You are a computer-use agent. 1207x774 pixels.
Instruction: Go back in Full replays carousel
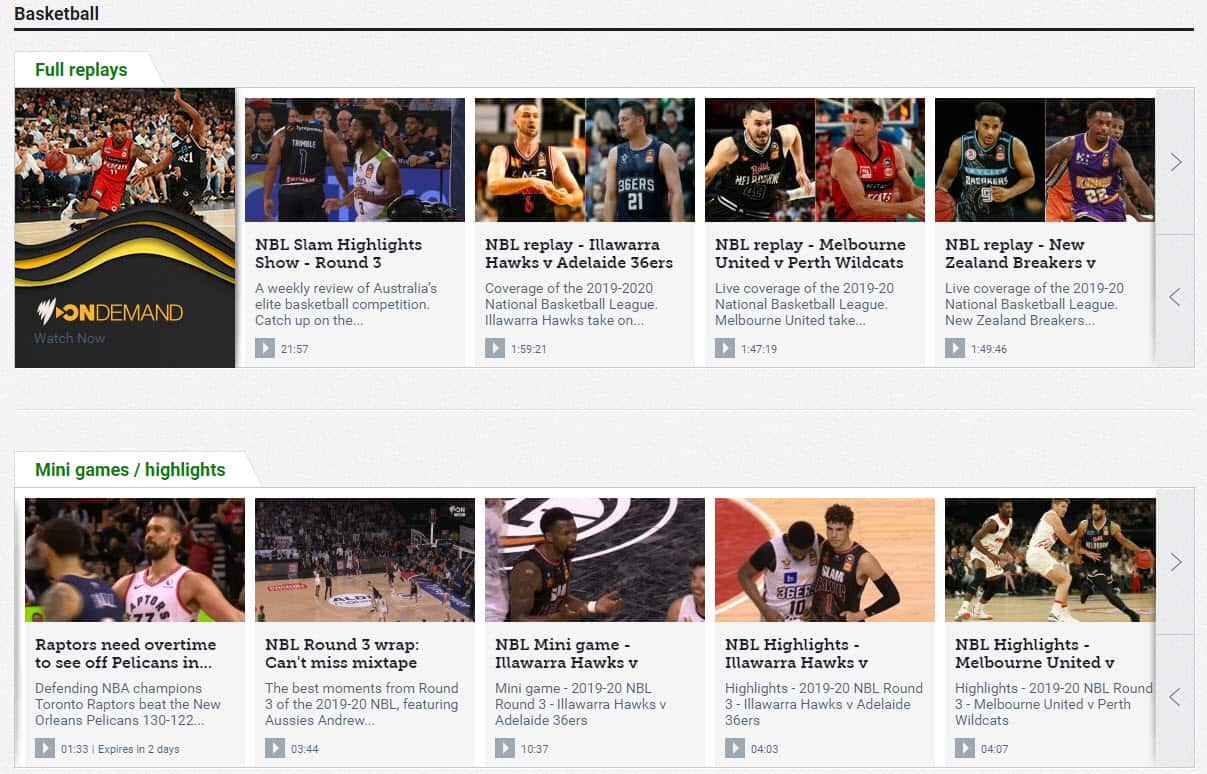tap(1175, 298)
